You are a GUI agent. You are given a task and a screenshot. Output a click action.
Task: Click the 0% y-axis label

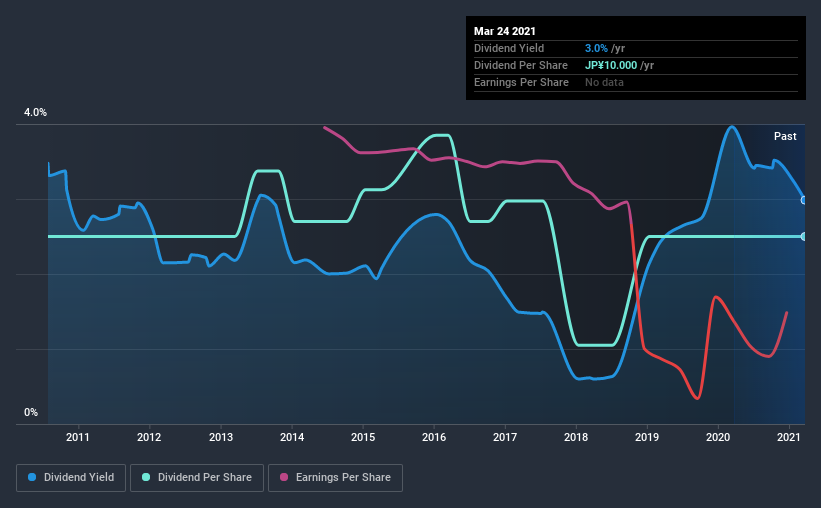click(x=31, y=412)
